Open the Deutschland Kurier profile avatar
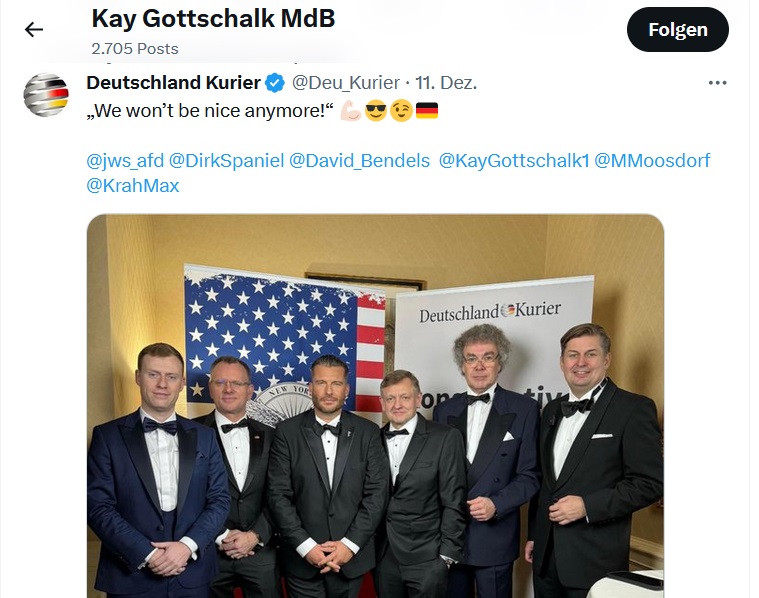The height and width of the screenshot is (598, 759). tap(46, 96)
